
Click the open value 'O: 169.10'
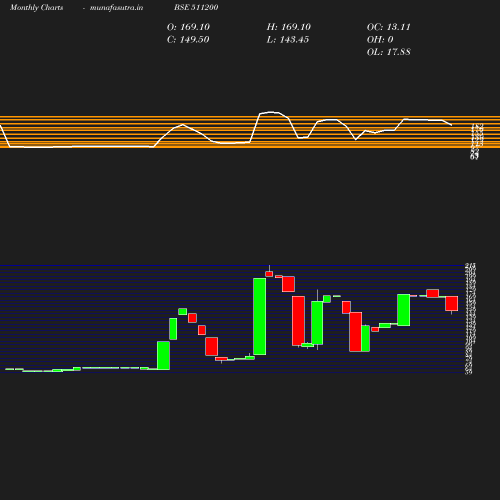tap(188, 27)
